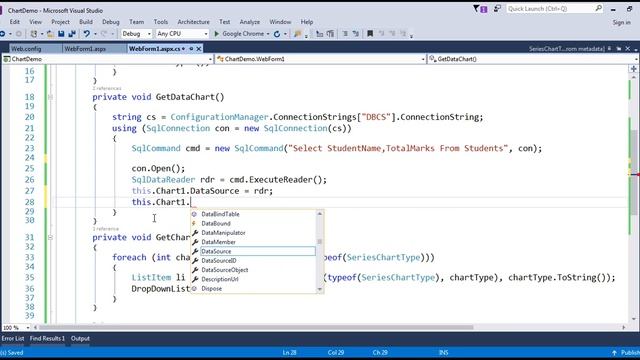This screenshot has width=640, height=360.
Task: Save the current file with the floppy icon
Action: click(x=61, y=34)
